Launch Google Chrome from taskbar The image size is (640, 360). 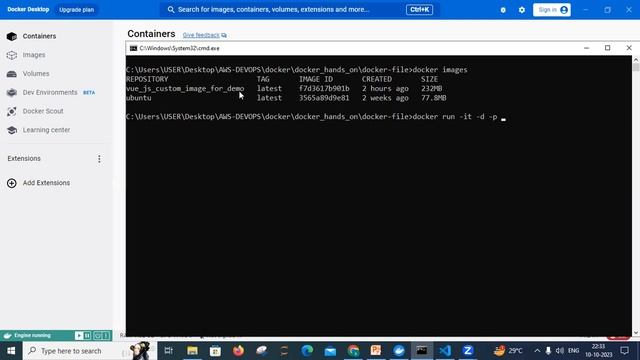click(353, 351)
